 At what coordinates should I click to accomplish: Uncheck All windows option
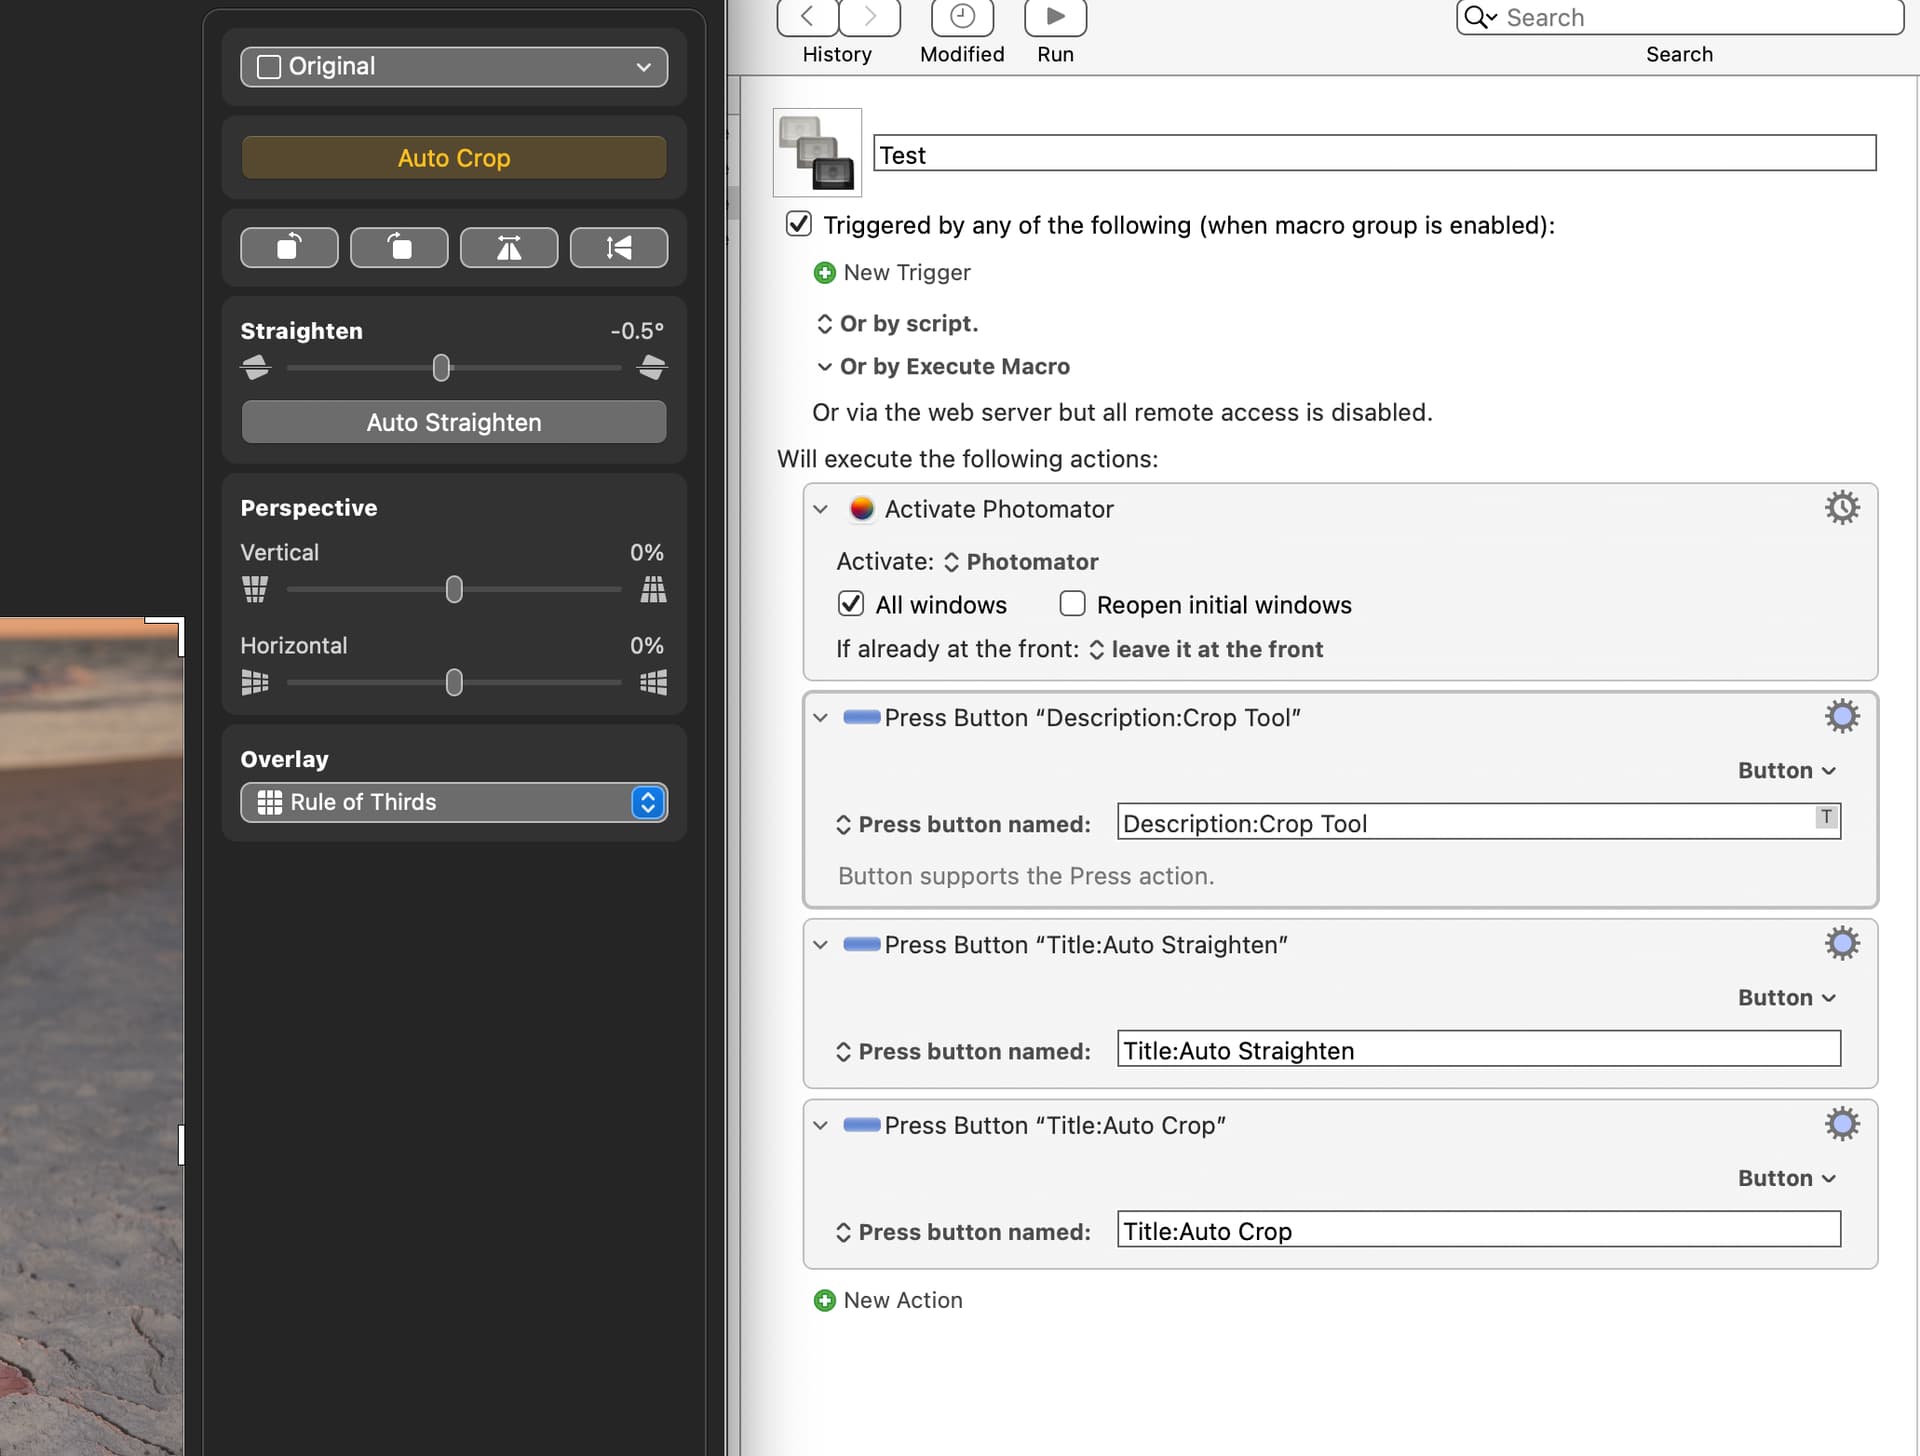click(851, 604)
